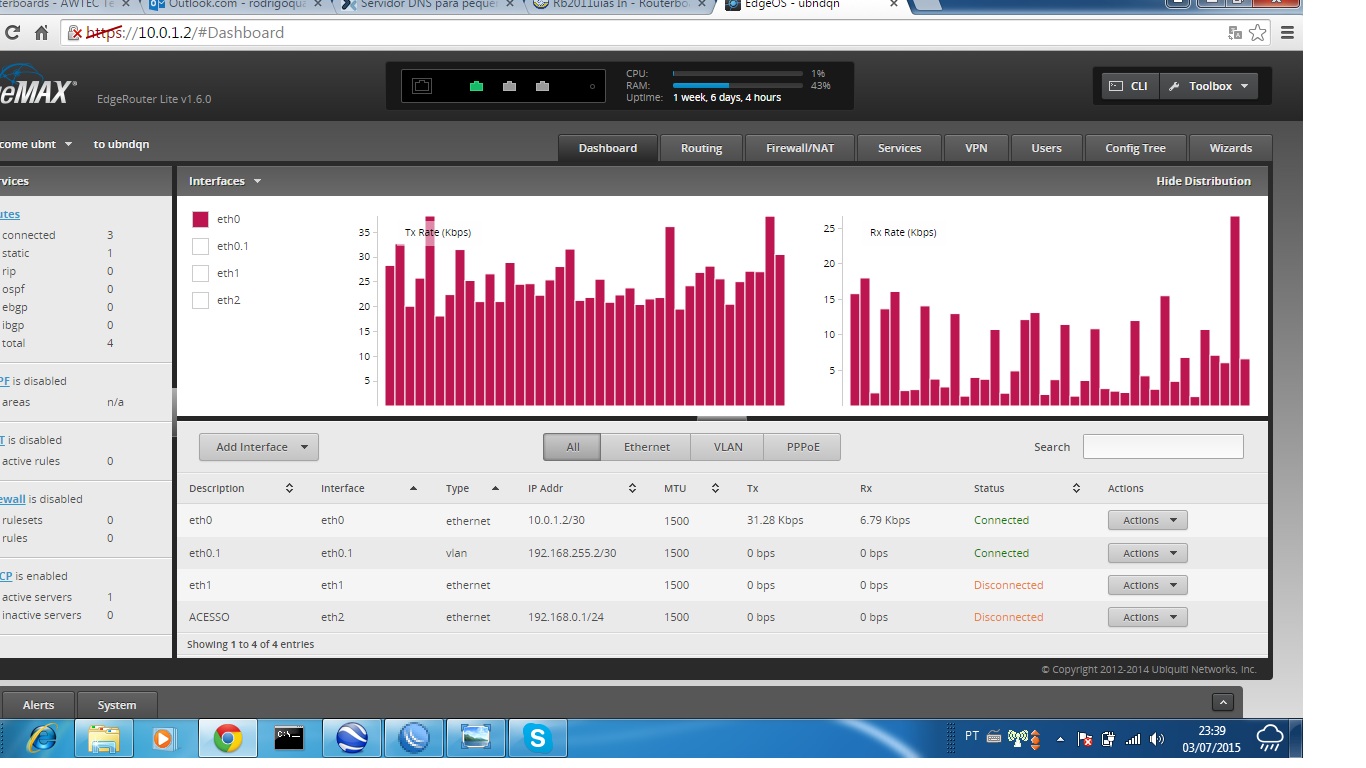Reload the page with the refresh icon

(12, 33)
